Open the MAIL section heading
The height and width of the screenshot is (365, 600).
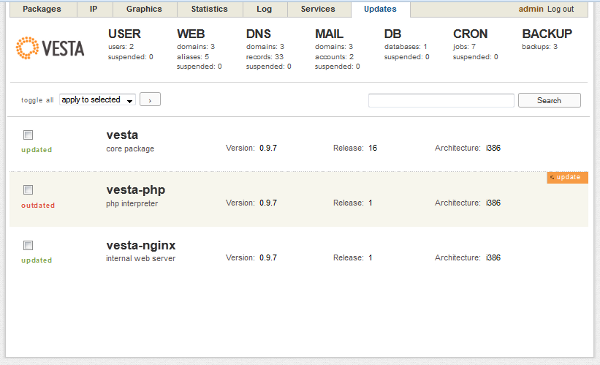pyautogui.click(x=329, y=34)
